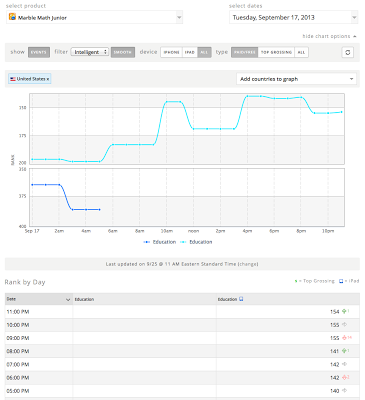Sort table by Date column arrow
This screenshot has height=400, width=365.
click(68, 300)
